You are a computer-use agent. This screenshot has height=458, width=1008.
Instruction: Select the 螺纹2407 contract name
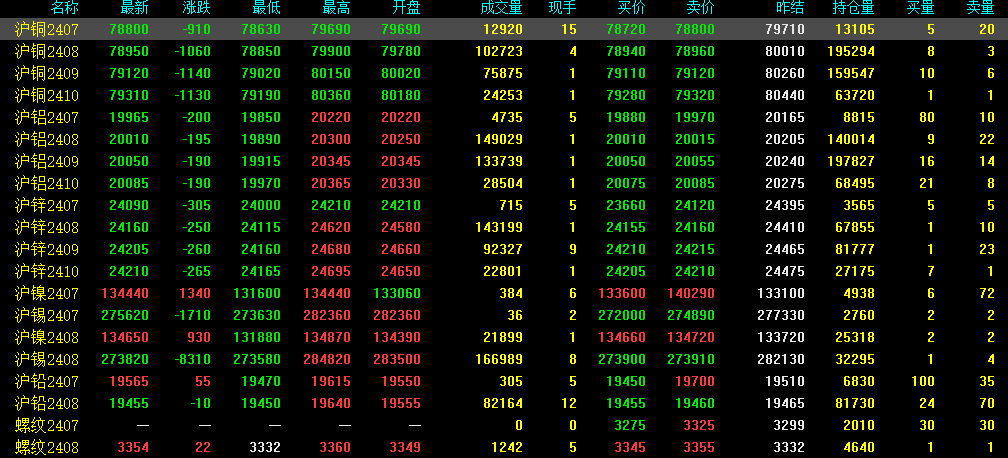46,425
